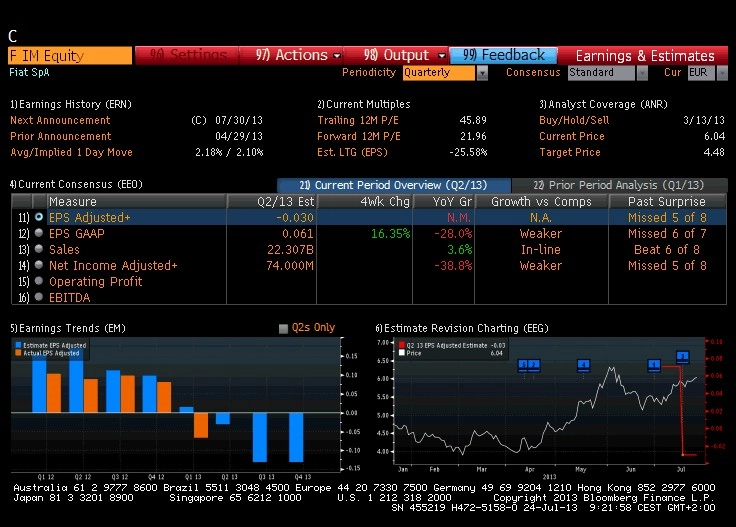
Task: Click chart event marker 2
Action: coord(534,365)
